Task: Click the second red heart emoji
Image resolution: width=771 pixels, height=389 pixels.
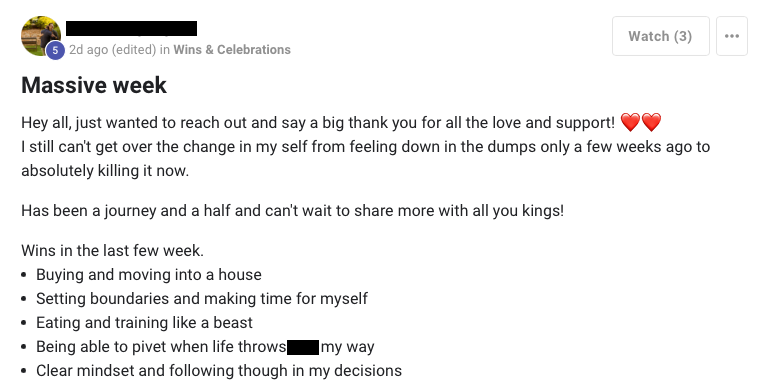Action: (x=652, y=122)
